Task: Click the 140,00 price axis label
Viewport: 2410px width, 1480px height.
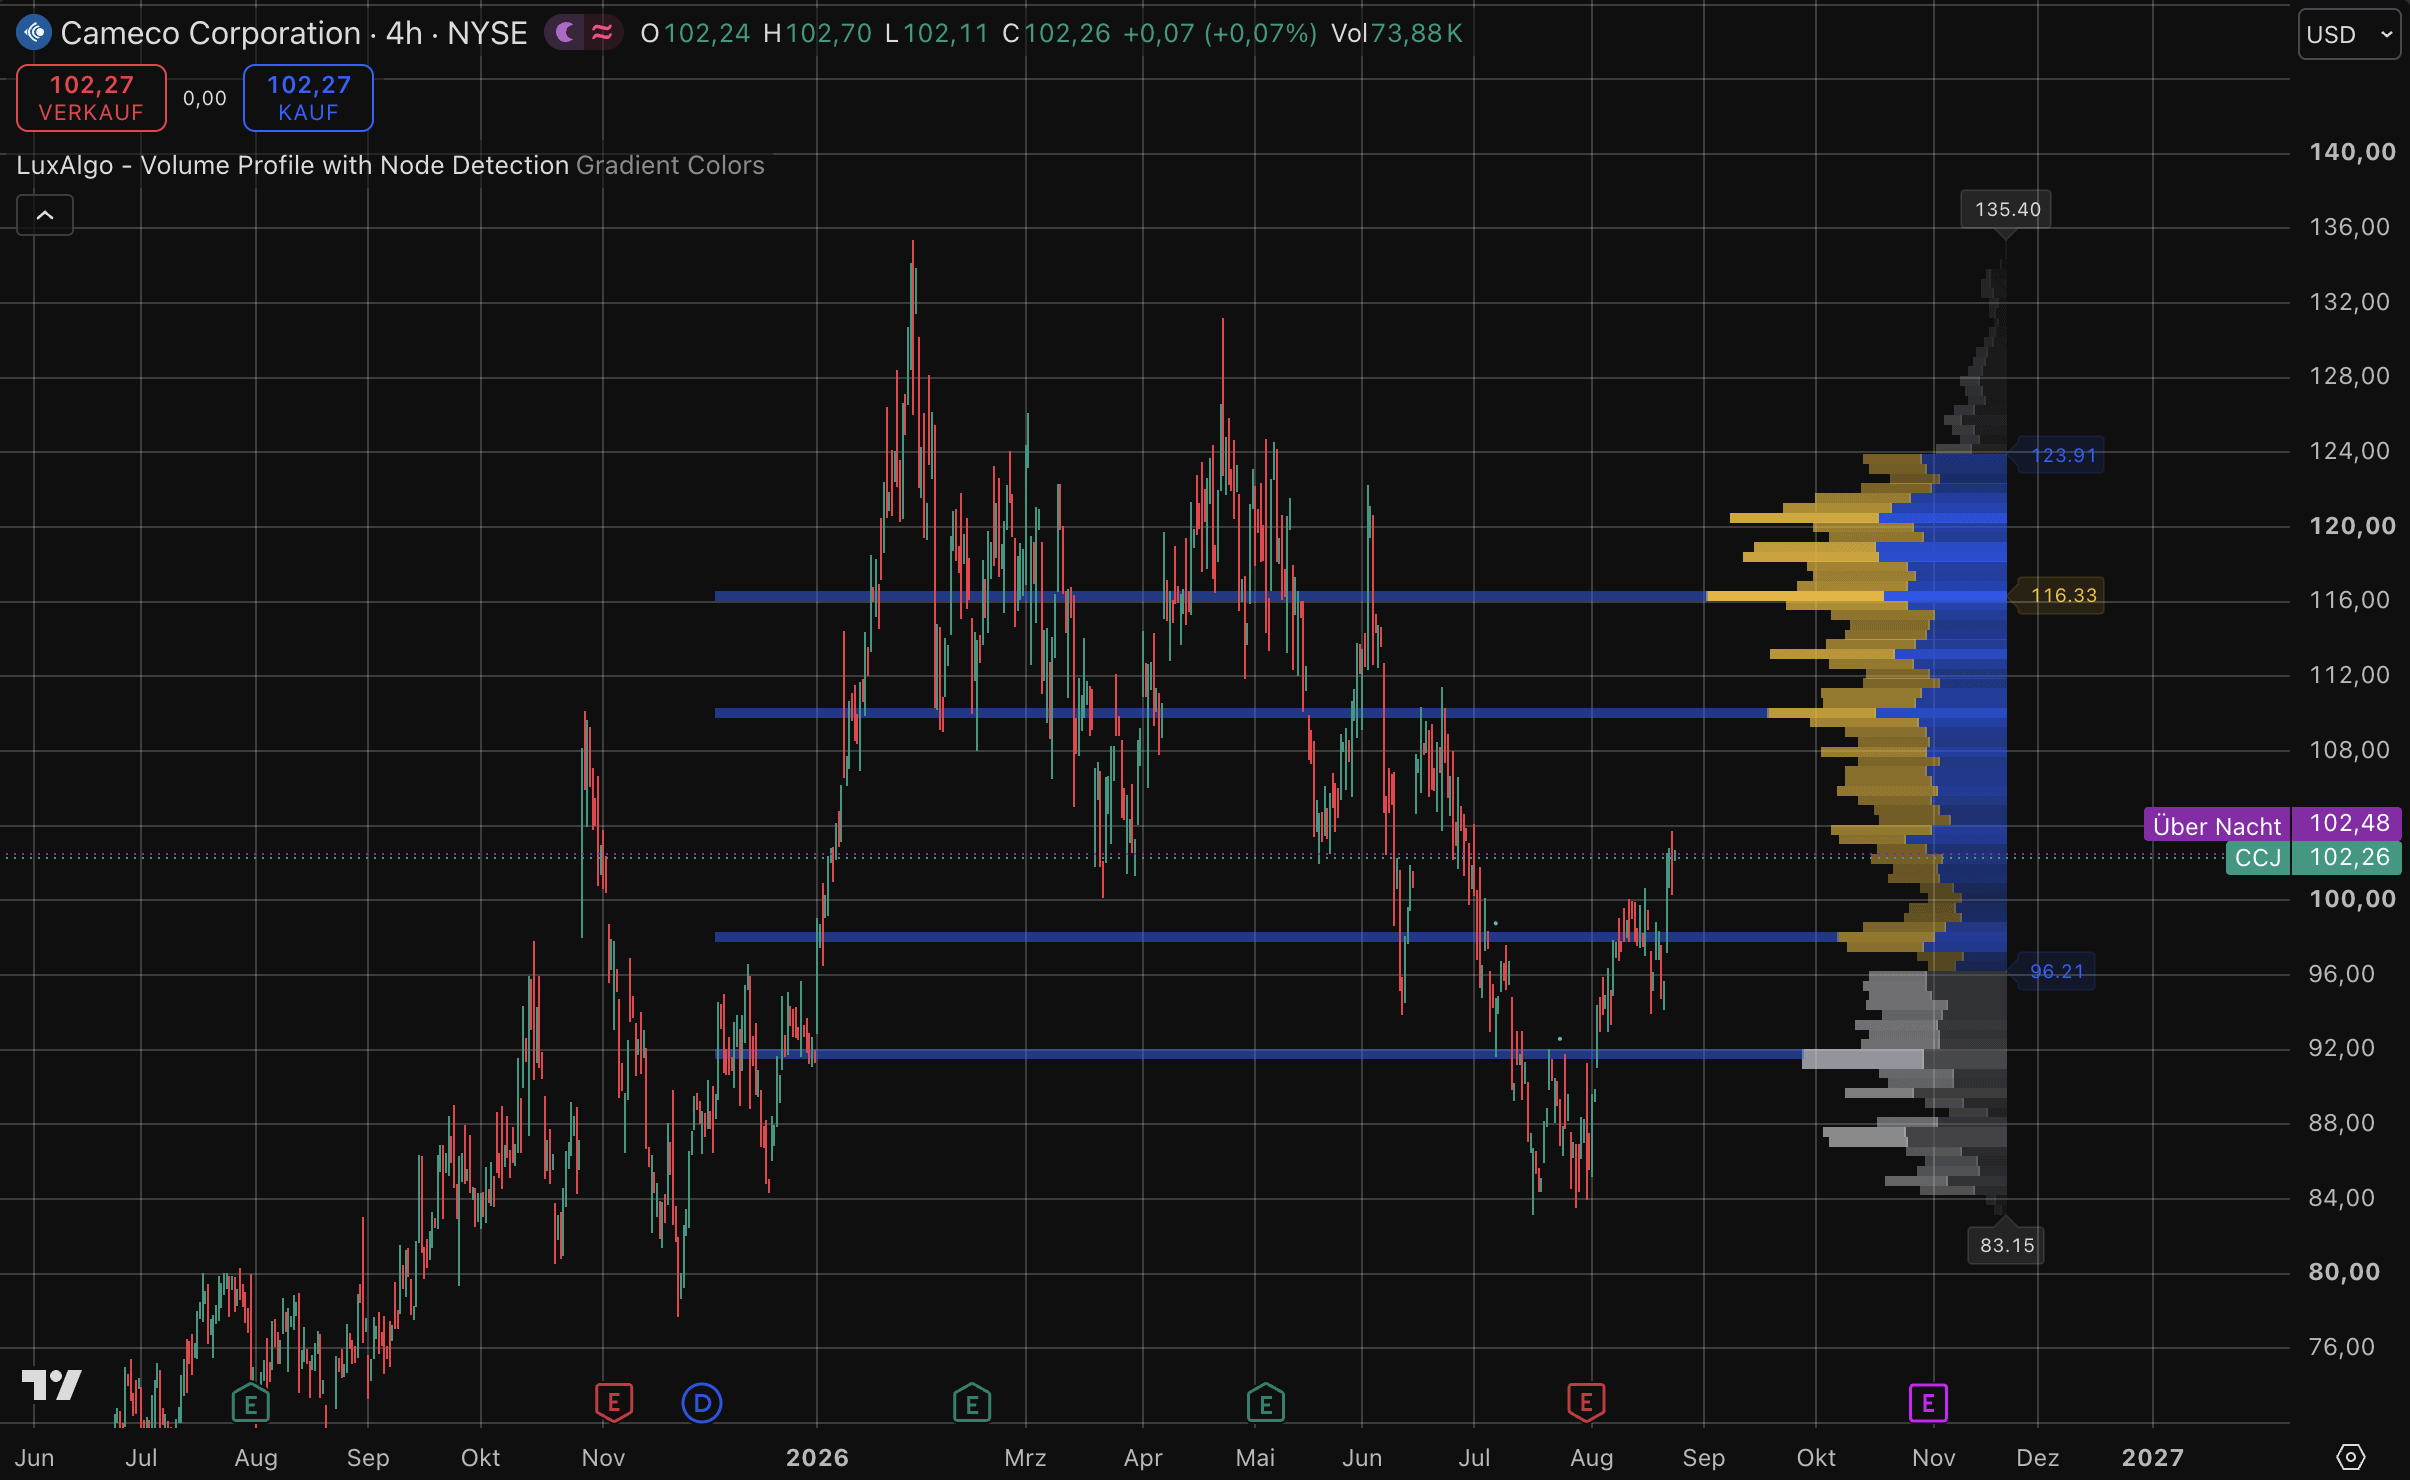Action: pyautogui.click(x=2352, y=152)
